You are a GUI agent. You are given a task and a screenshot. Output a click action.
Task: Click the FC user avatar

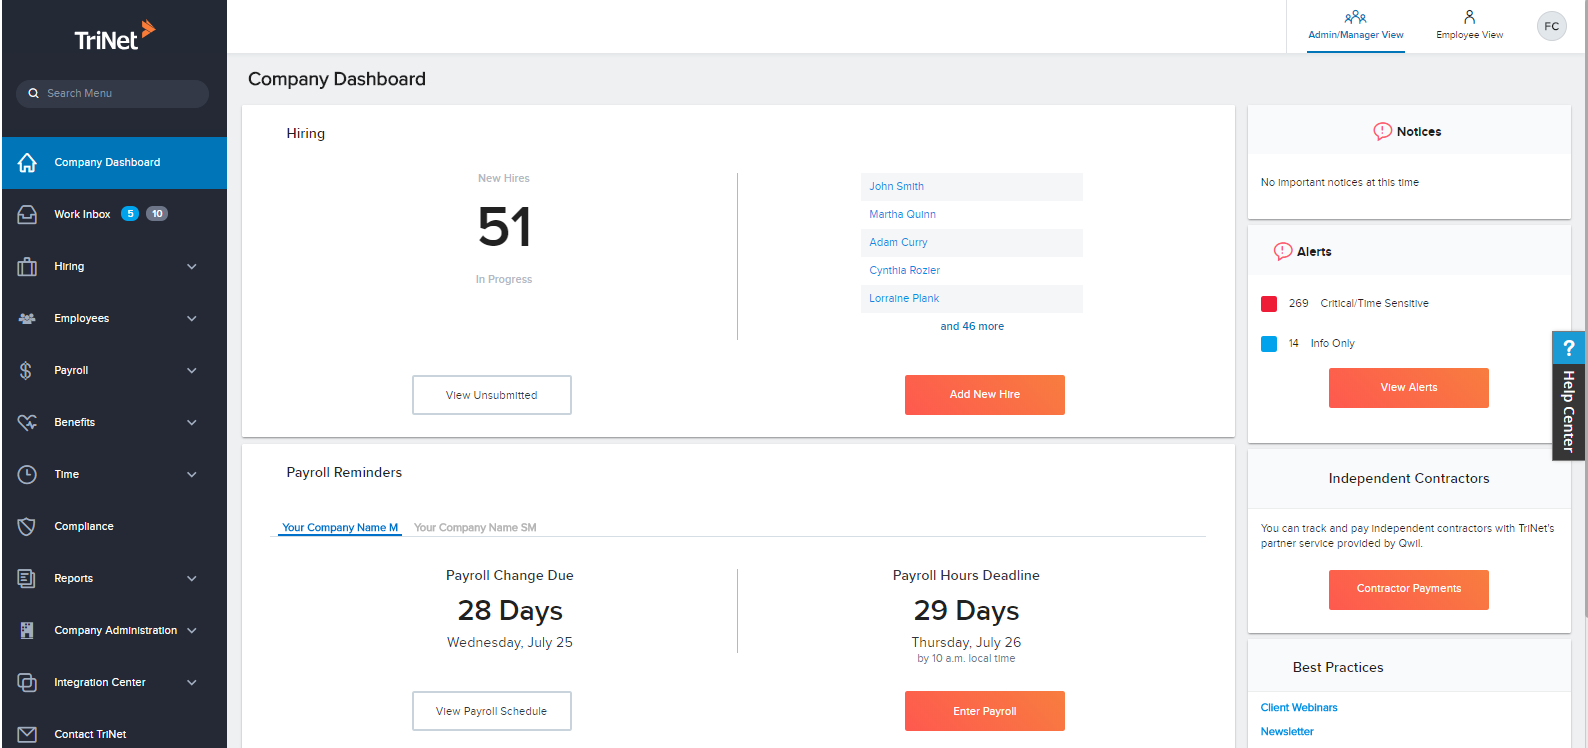[1551, 27]
